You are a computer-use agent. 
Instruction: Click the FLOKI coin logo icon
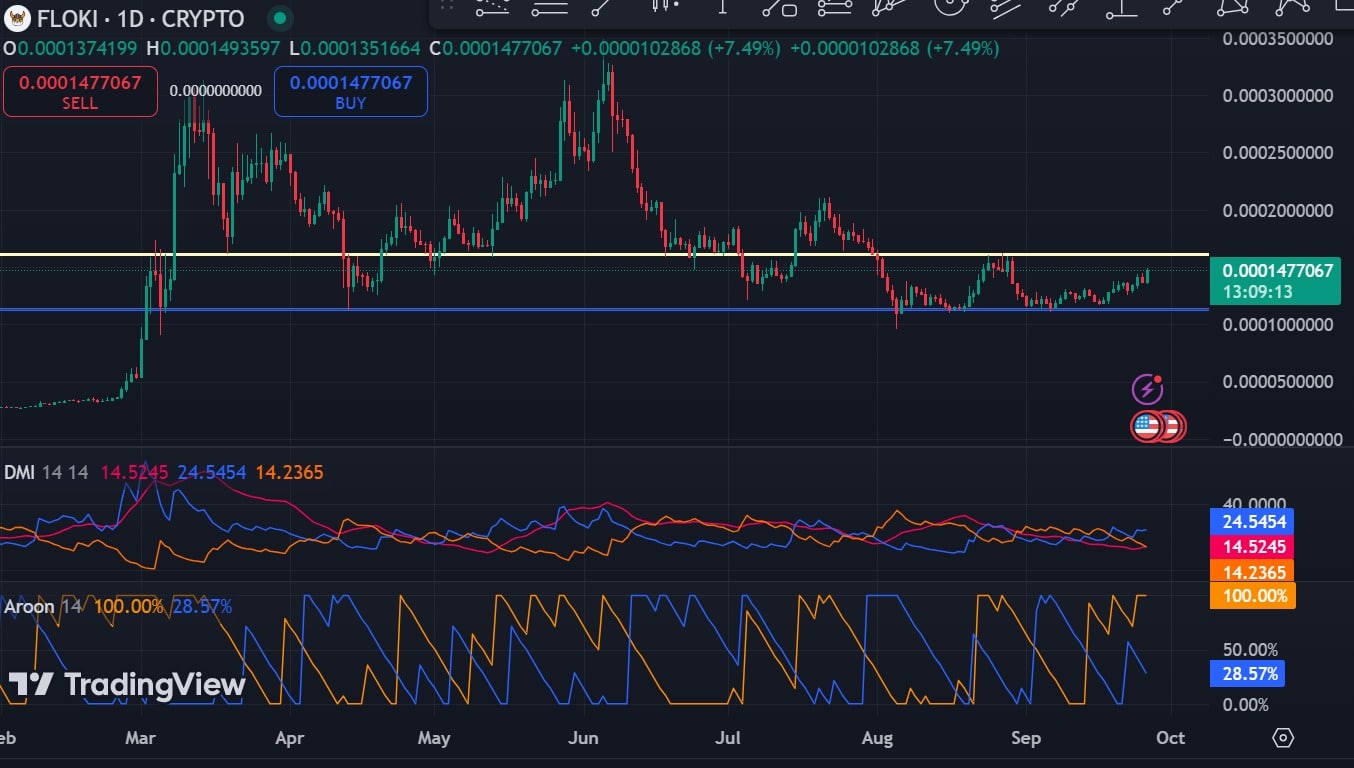(17, 18)
